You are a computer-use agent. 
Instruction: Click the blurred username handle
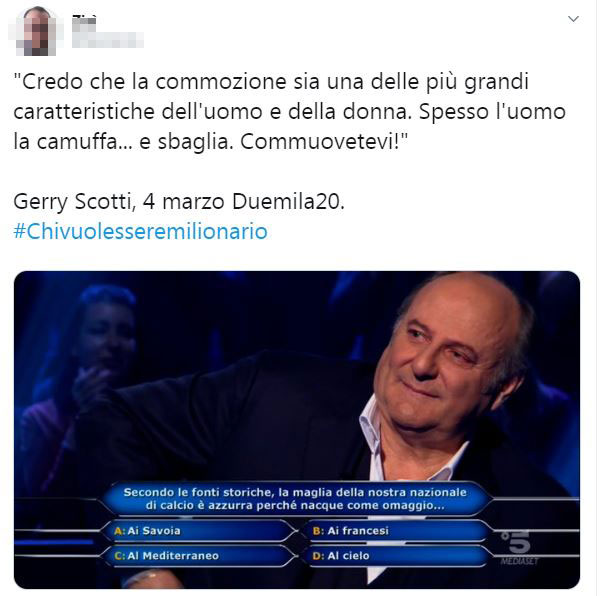pyautogui.click(x=108, y=40)
